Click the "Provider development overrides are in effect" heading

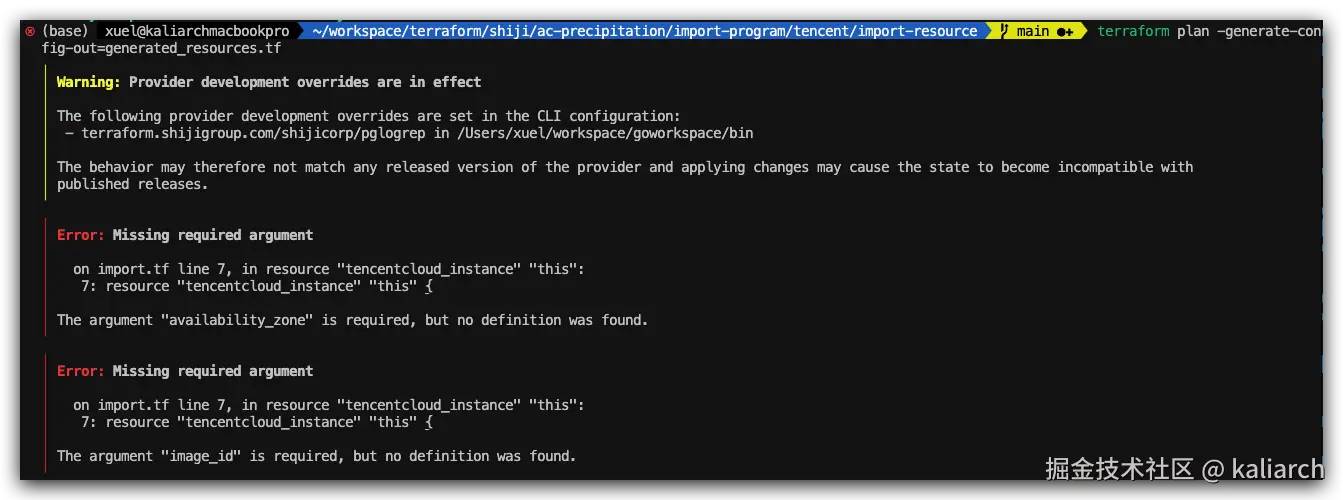point(305,82)
